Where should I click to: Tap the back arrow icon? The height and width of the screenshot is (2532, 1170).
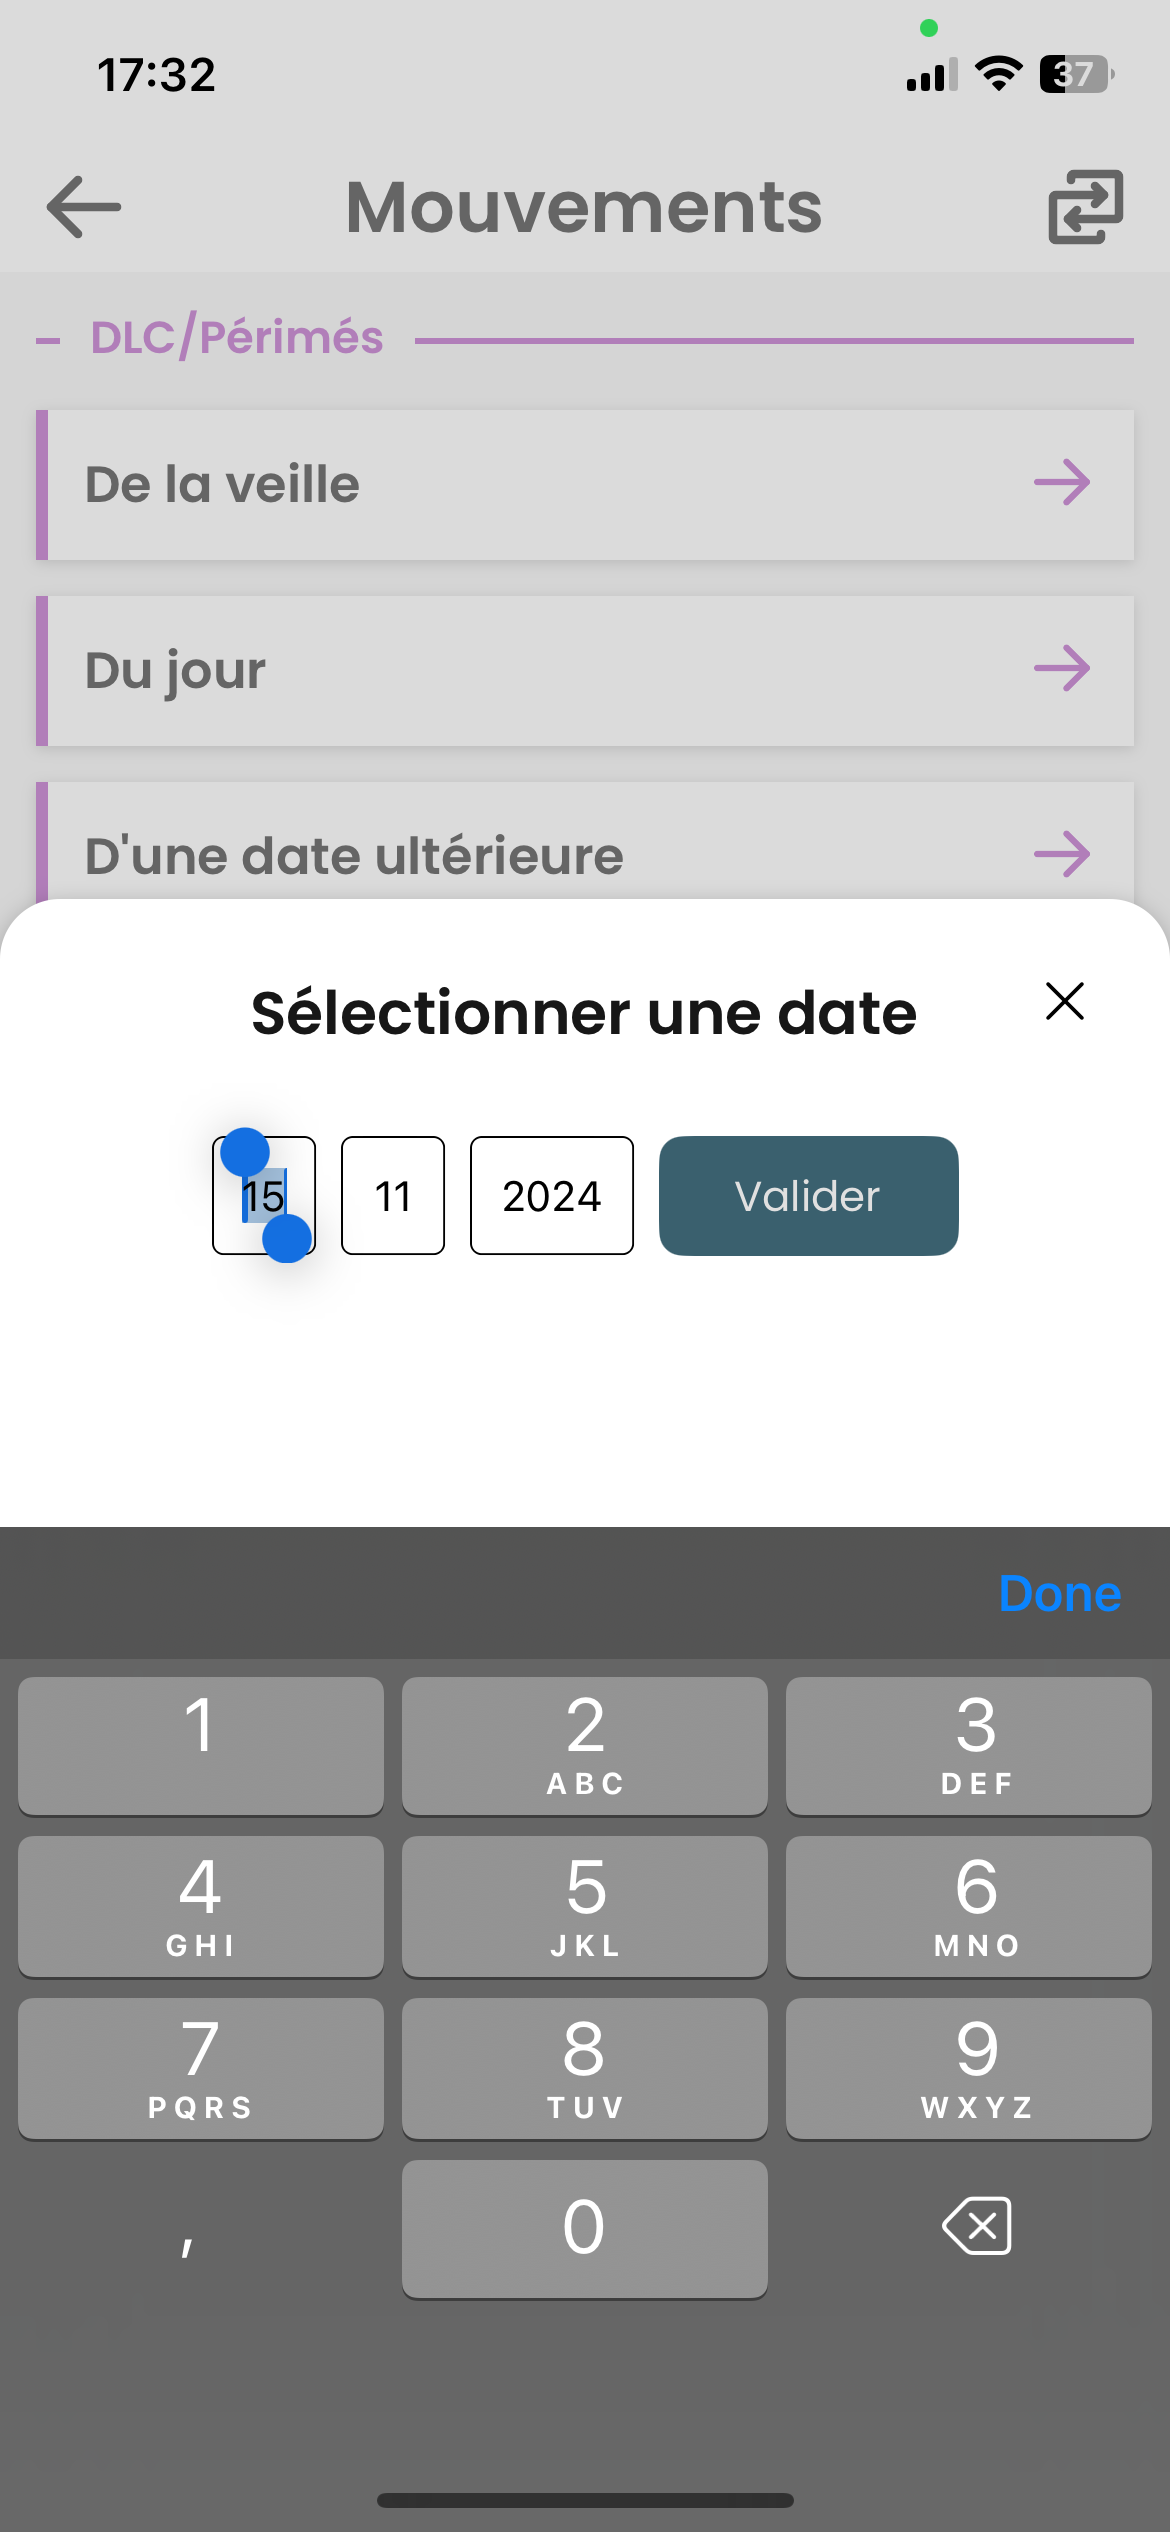pyautogui.click(x=84, y=207)
